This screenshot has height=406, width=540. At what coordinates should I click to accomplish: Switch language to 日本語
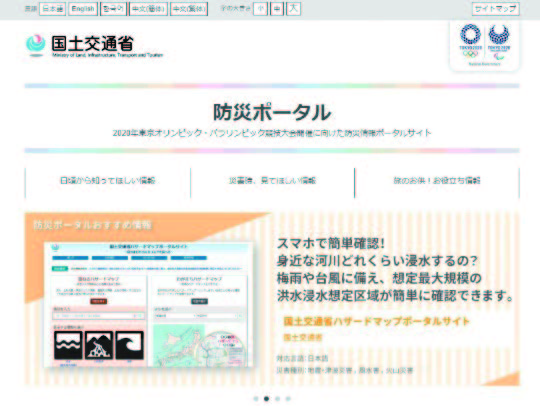pos(52,9)
